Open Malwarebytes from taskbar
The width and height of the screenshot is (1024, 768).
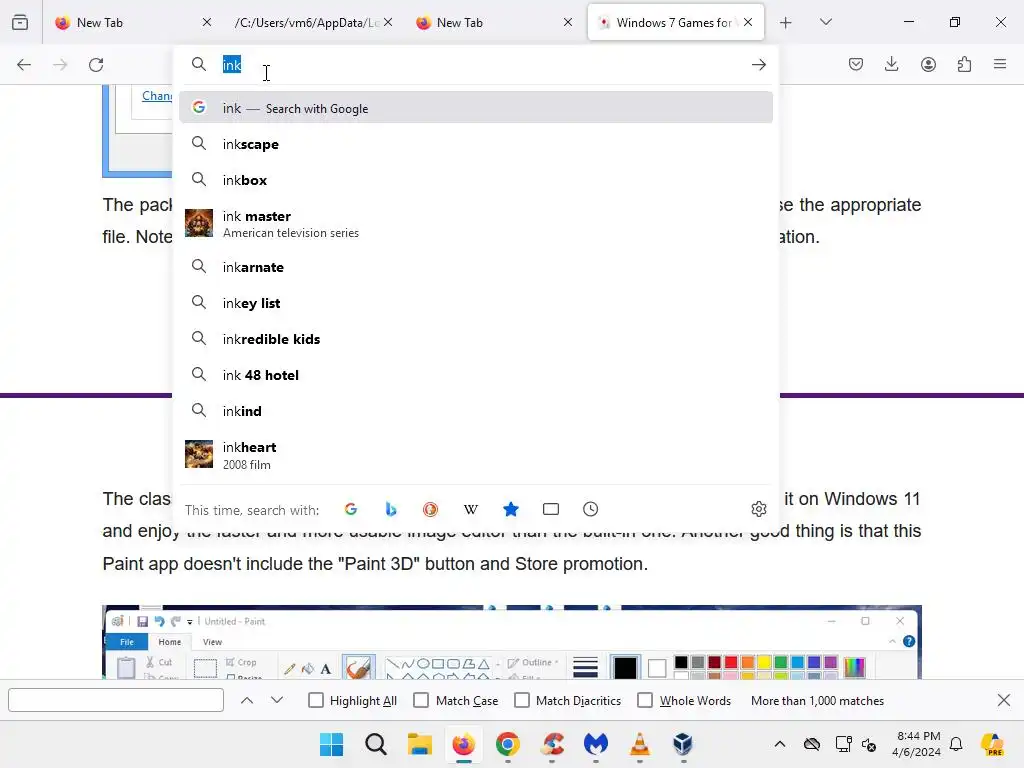[x=596, y=744]
